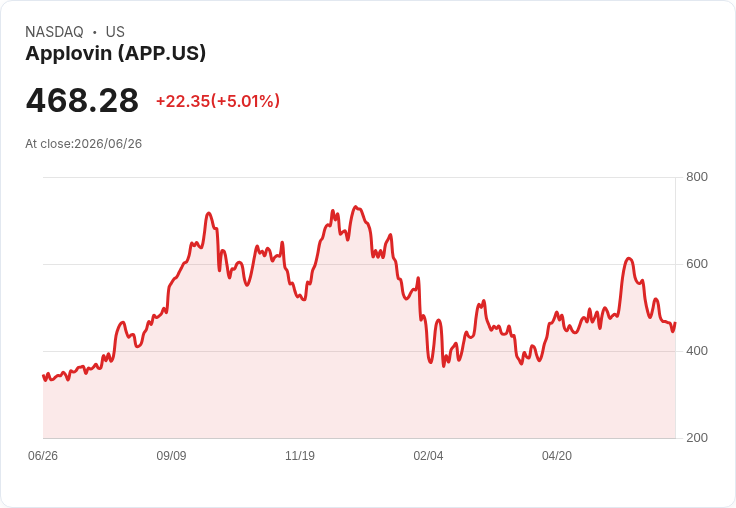Click the 800 y-axis label
The width and height of the screenshot is (736, 508).
(x=697, y=177)
